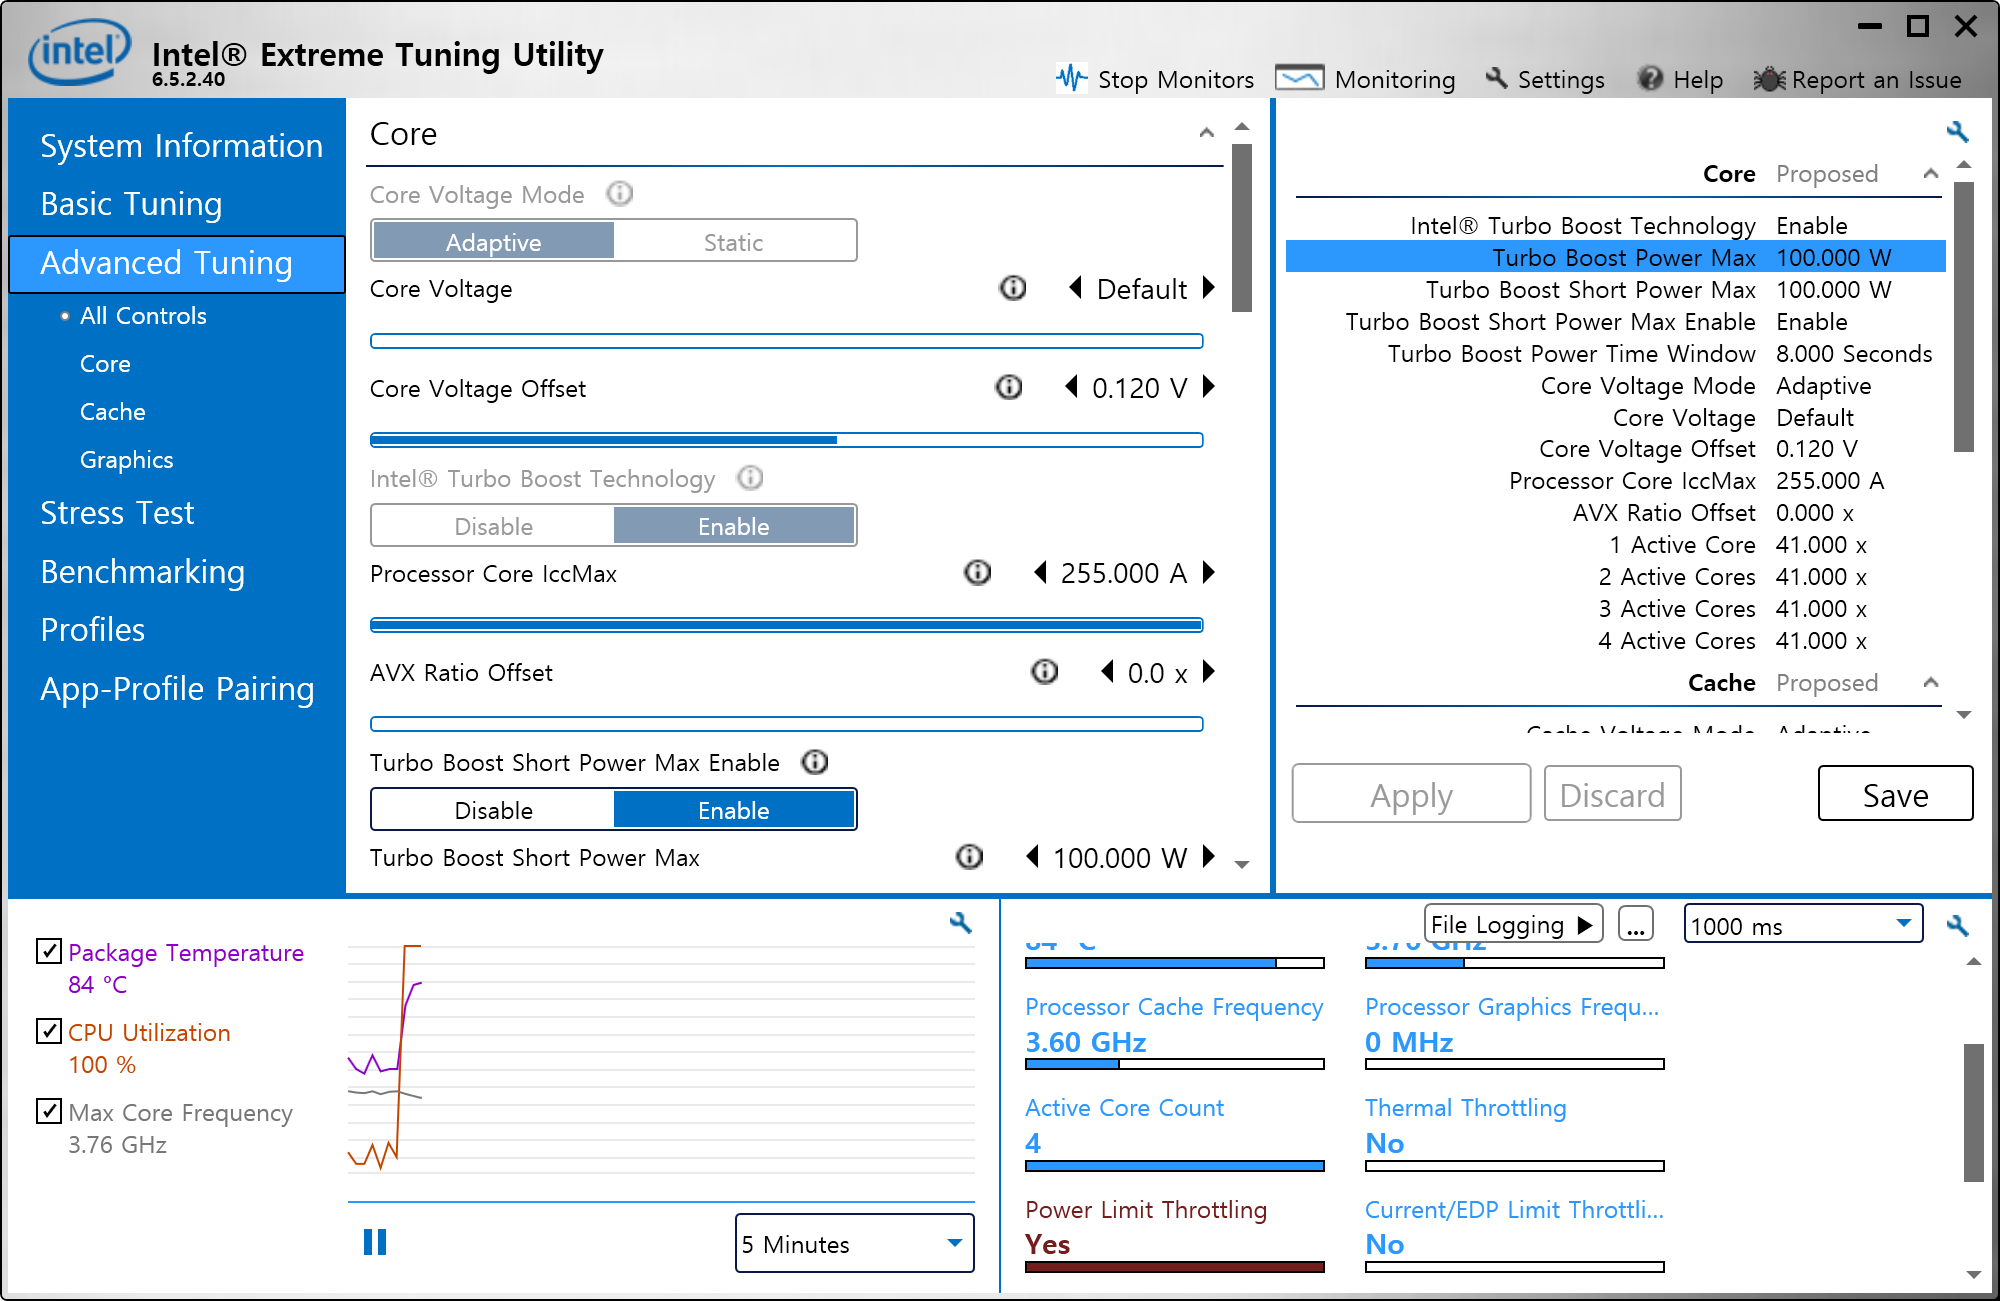Show info for Intel Turbo Boost Technology

tap(750, 478)
